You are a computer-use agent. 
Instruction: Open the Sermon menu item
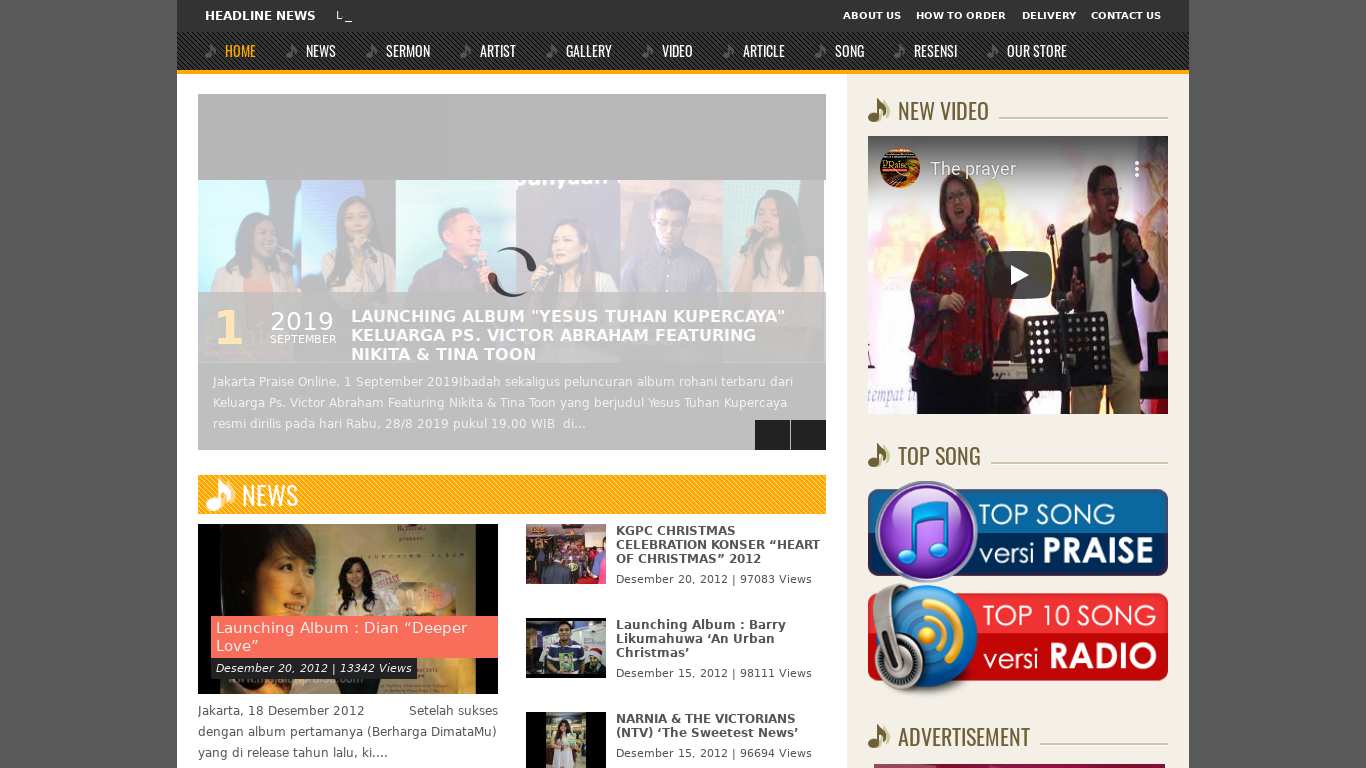point(407,51)
